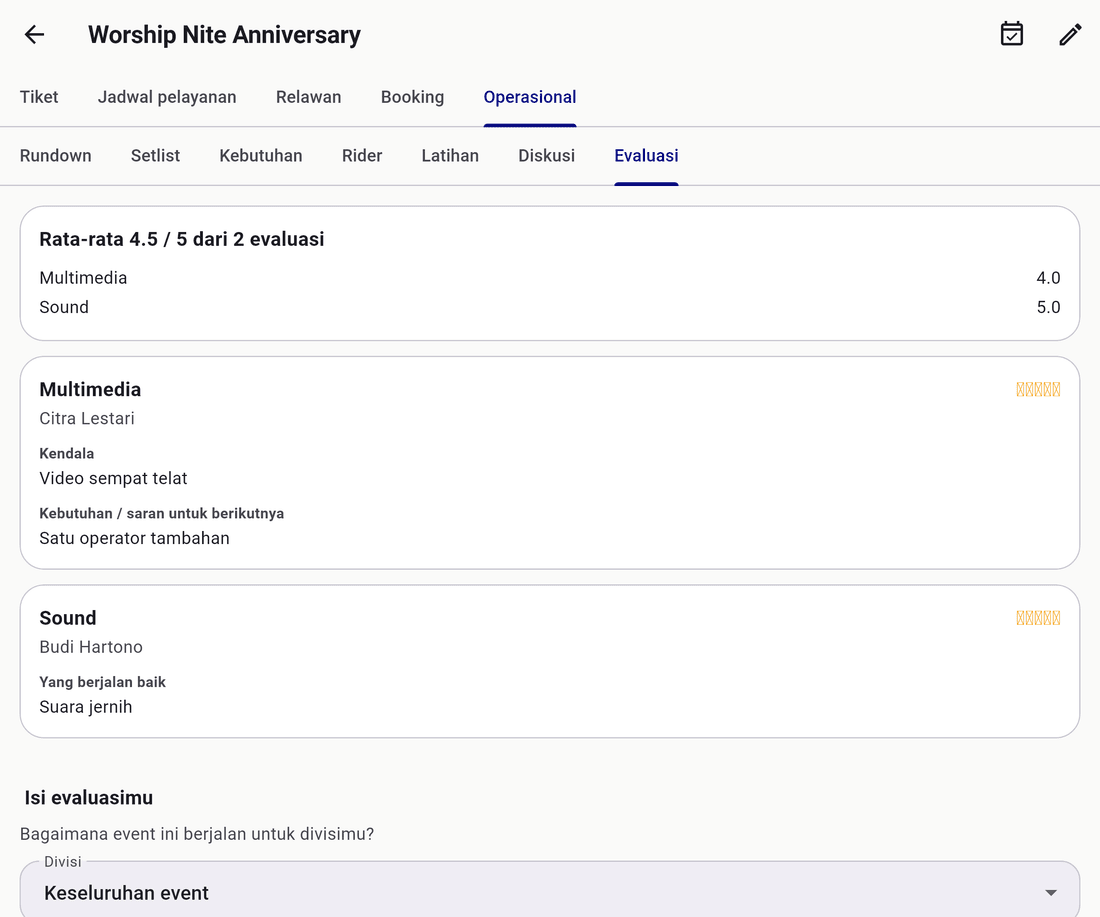Click the pencil edit icon
Screen dimensions: 1100x917
(1070, 34)
